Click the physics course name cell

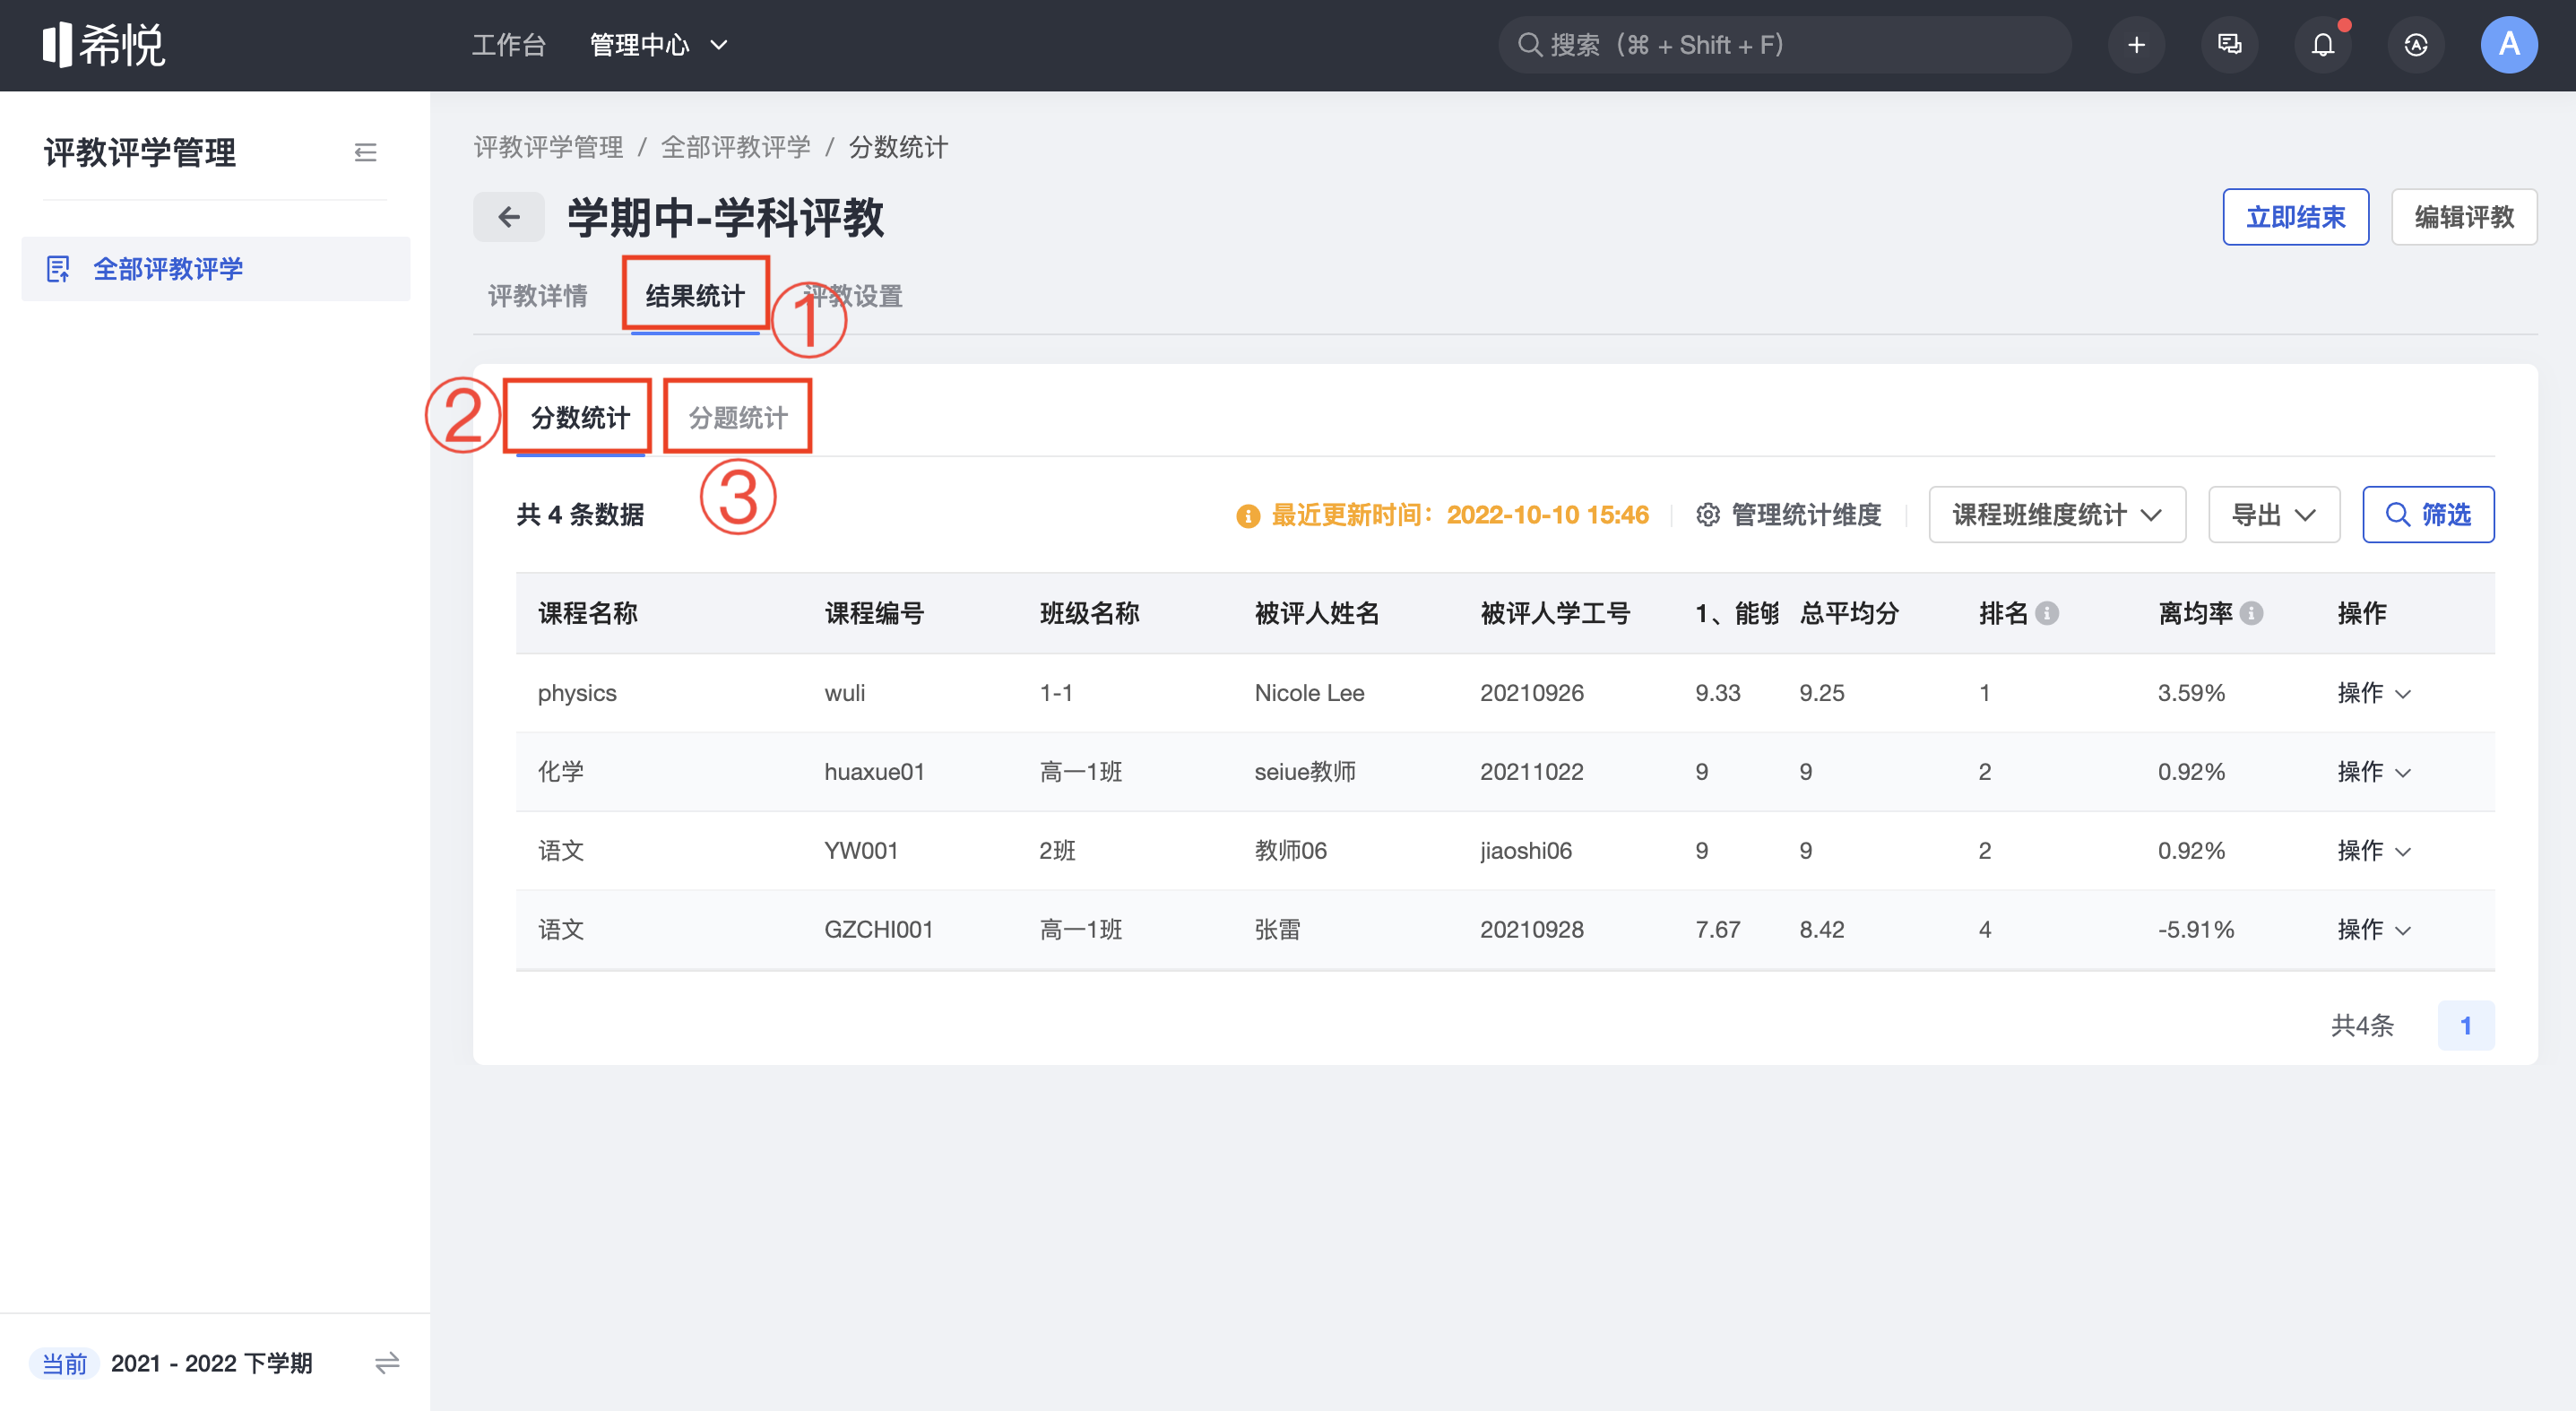pyautogui.click(x=577, y=693)
